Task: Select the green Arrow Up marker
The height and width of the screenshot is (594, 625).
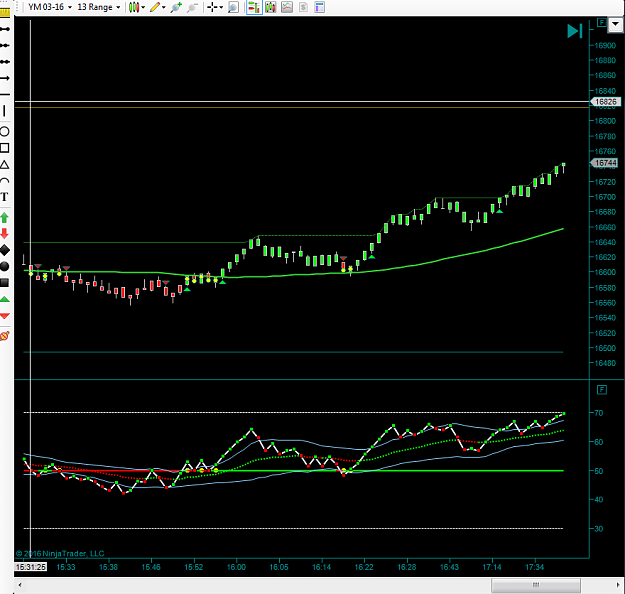Action: (5, 217)
